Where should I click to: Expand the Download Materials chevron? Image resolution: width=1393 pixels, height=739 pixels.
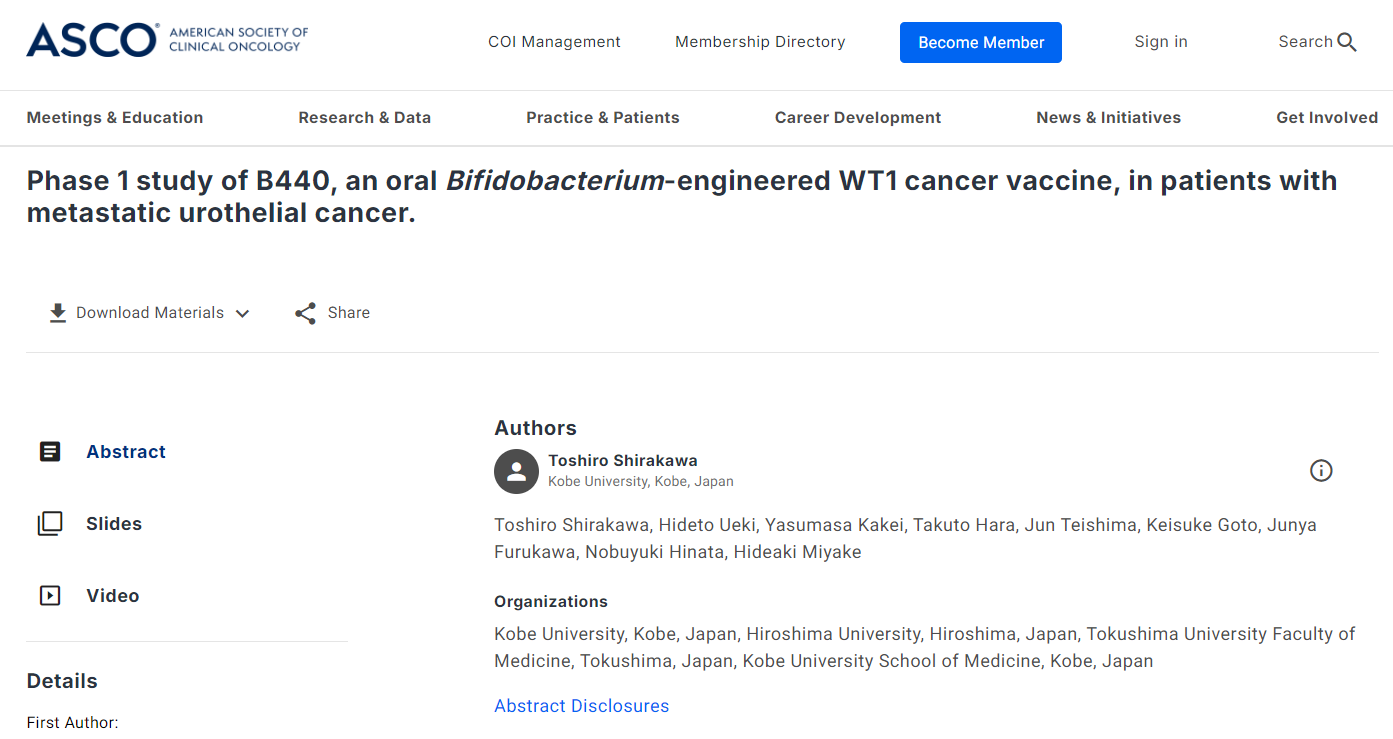tap(242, 313)
